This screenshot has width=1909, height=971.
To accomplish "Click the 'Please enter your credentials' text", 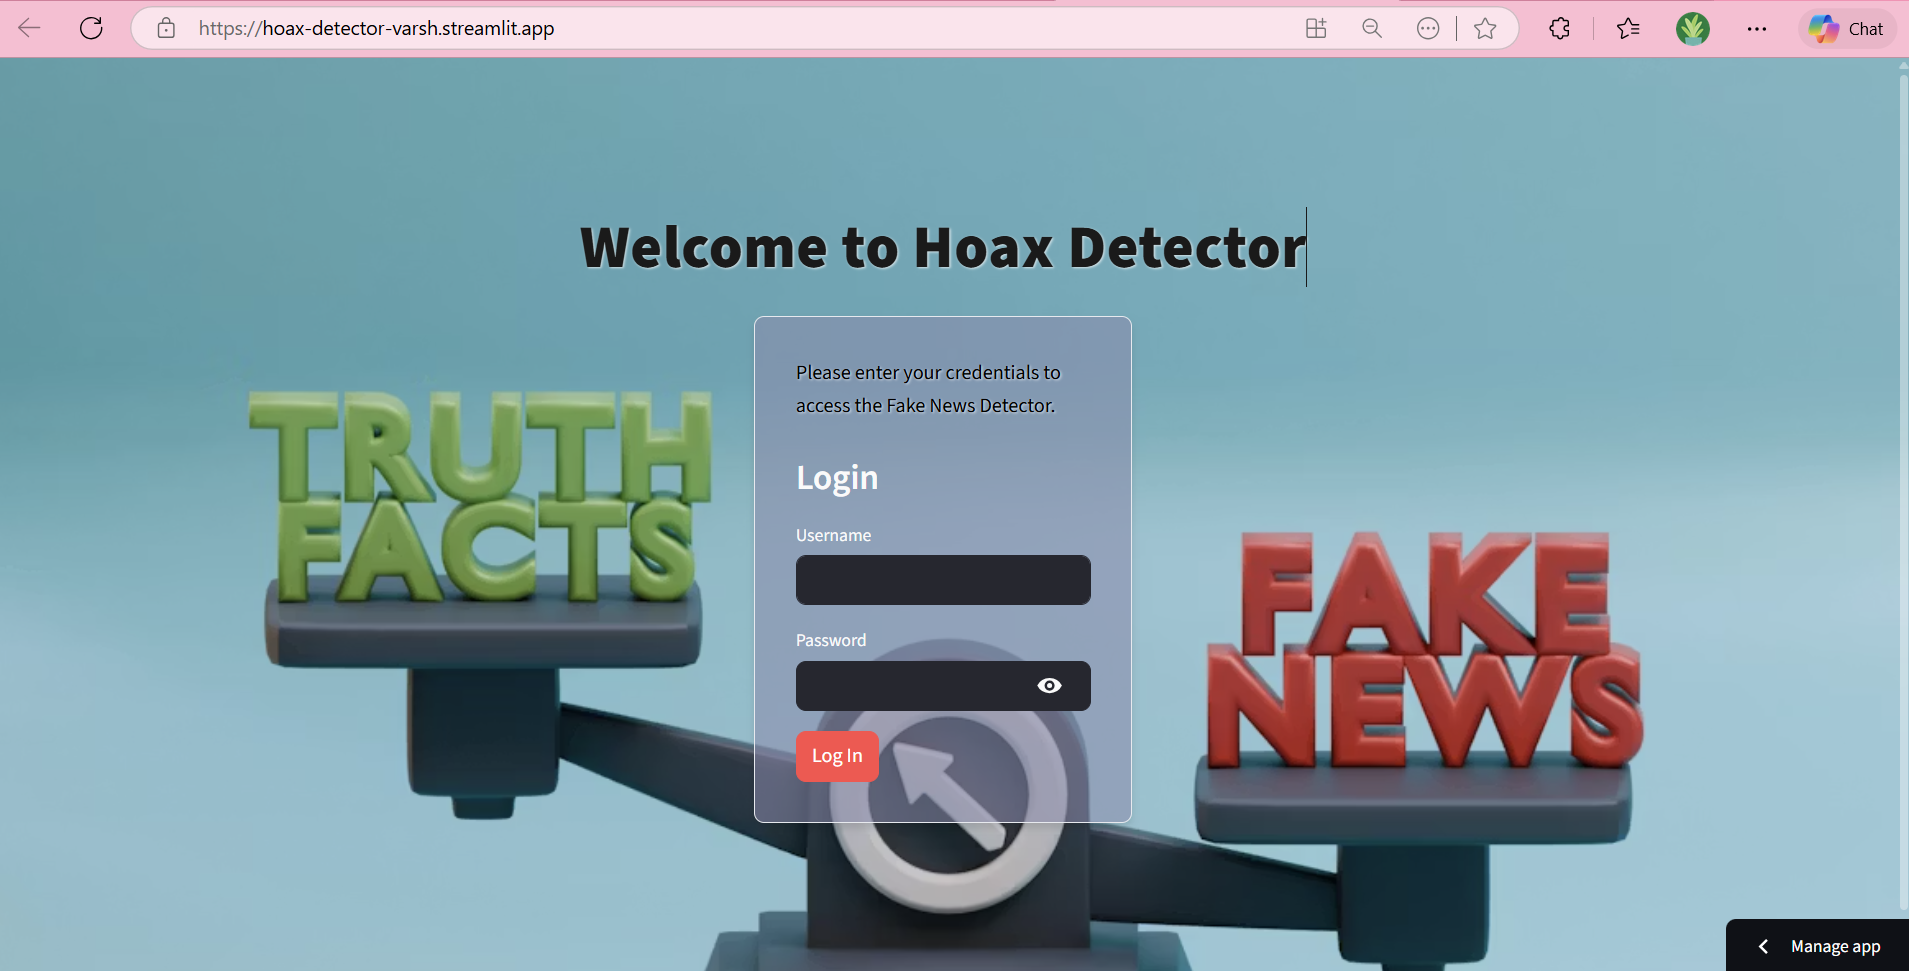I will click(x=928, y=389).
